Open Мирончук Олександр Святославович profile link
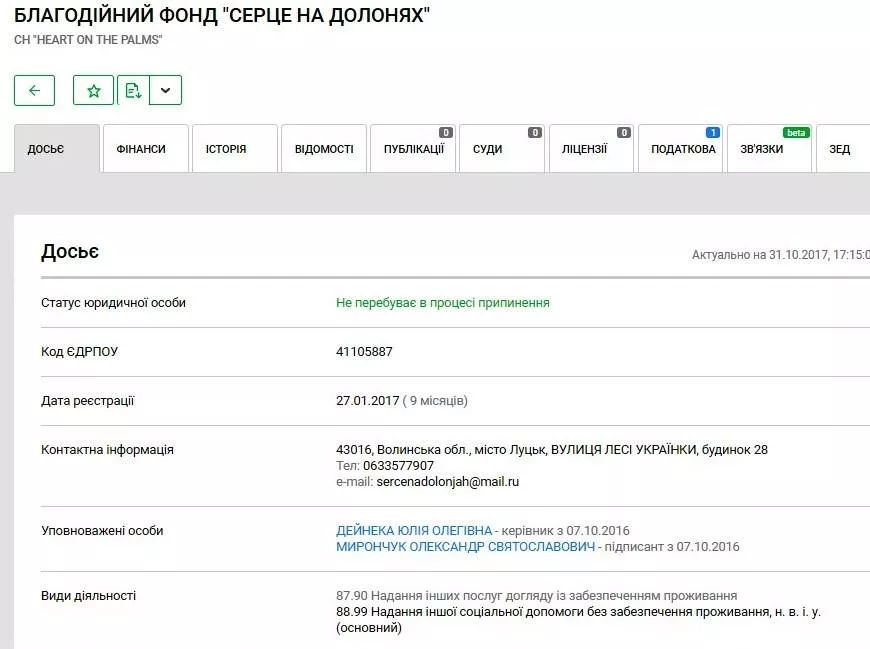This screenshot has height=649, width=870. click(466, 547)
